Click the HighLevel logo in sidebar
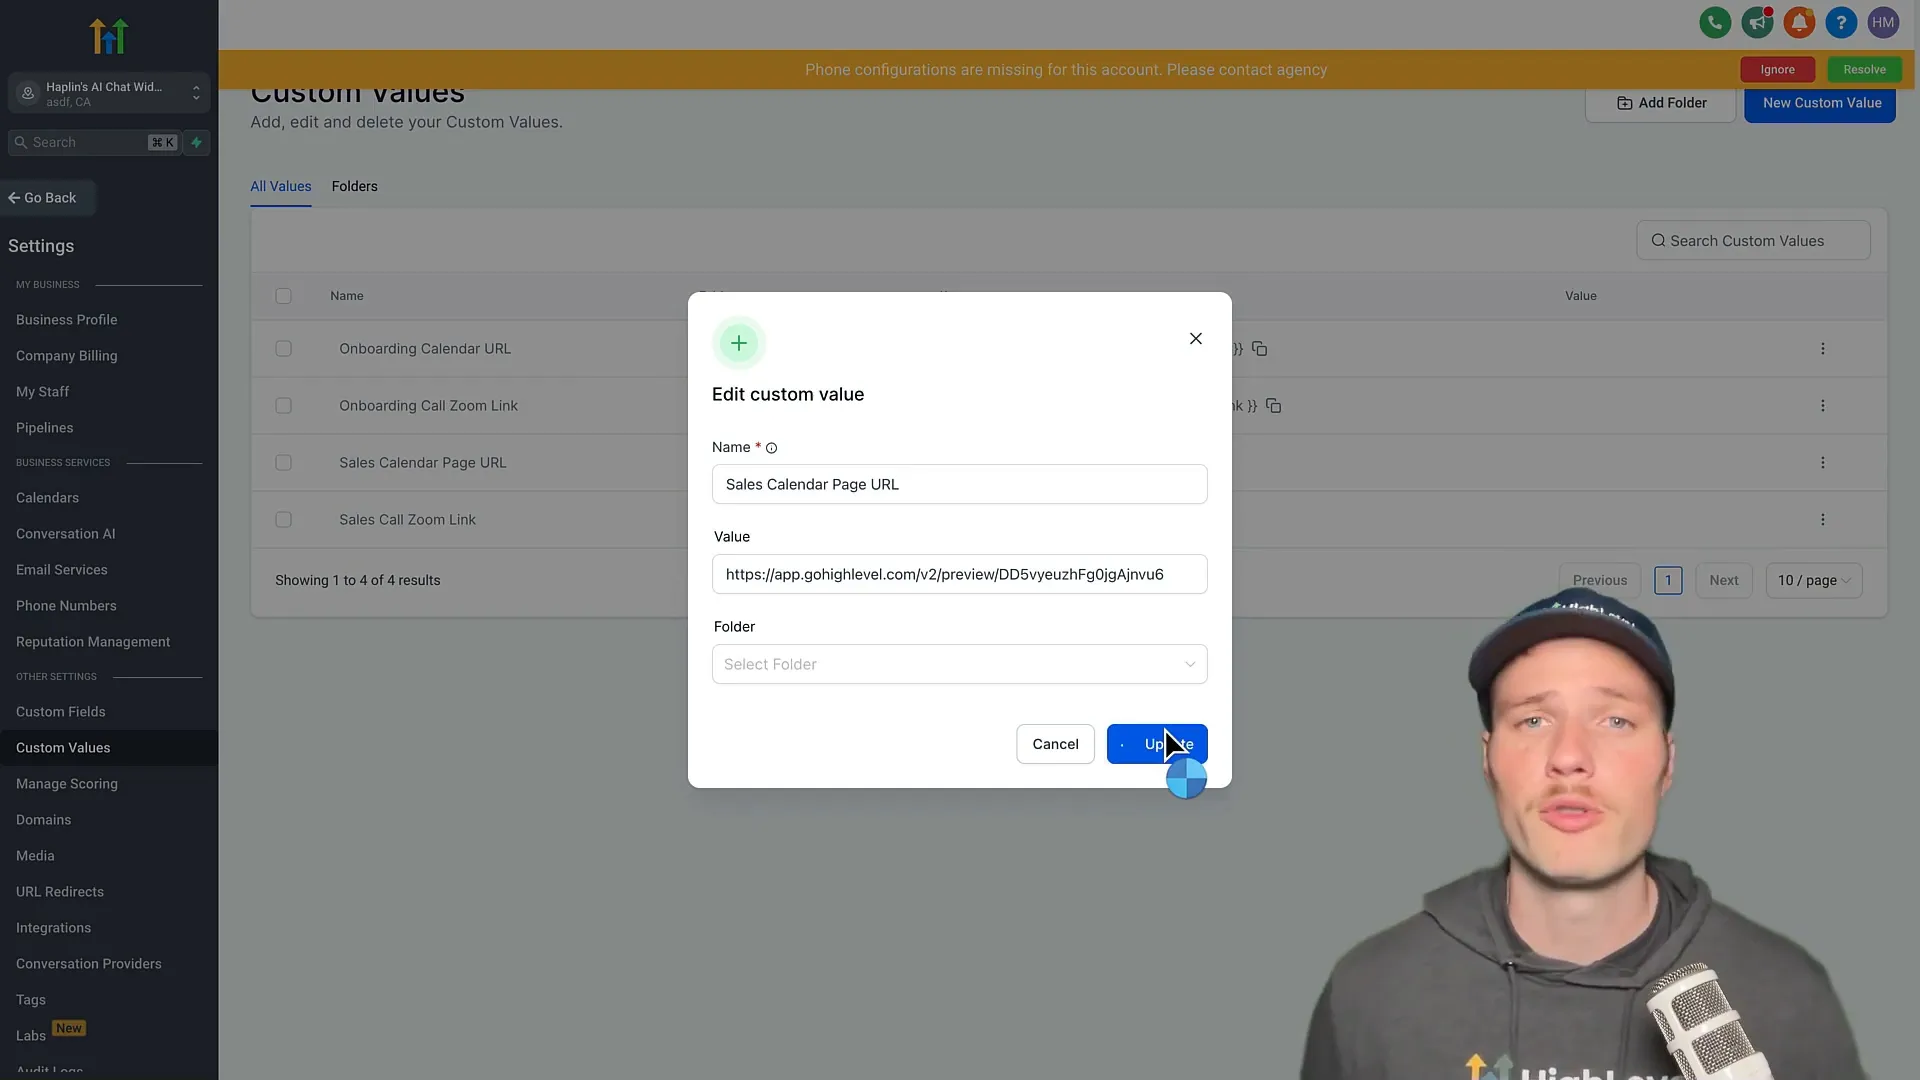This screenshot has height=1080, width=1920. click(x=109, y=36)
